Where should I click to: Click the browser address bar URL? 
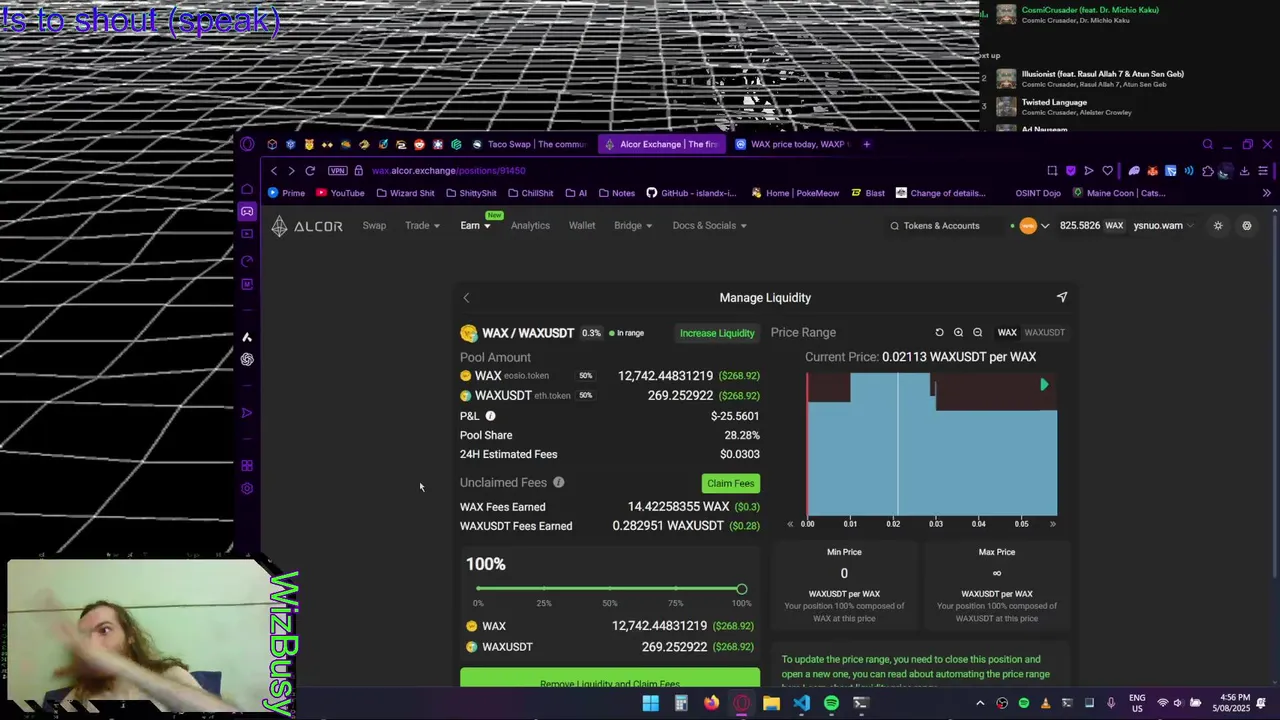(x=448, y=171)
